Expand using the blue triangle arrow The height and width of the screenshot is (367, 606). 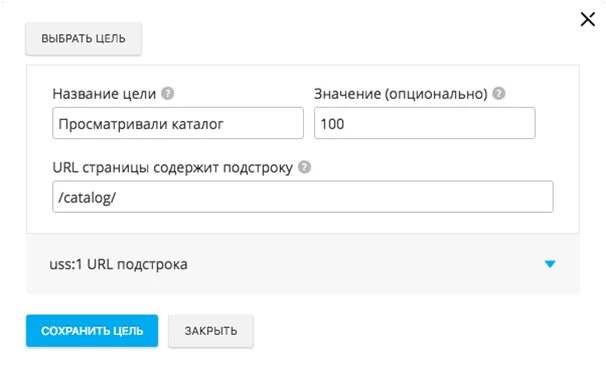click(x=550, y=264)
